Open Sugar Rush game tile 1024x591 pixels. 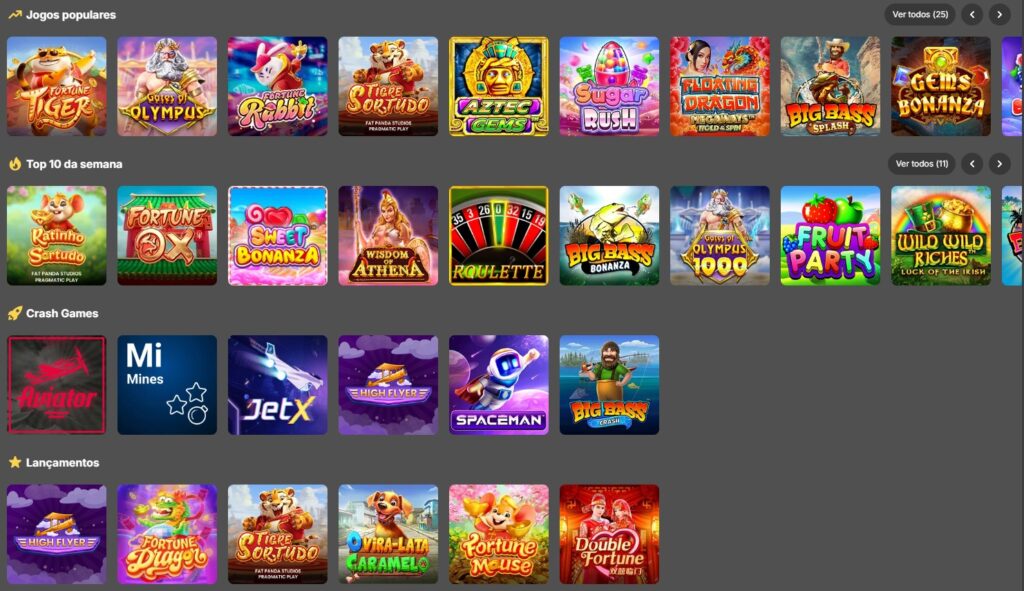point(609,86)
